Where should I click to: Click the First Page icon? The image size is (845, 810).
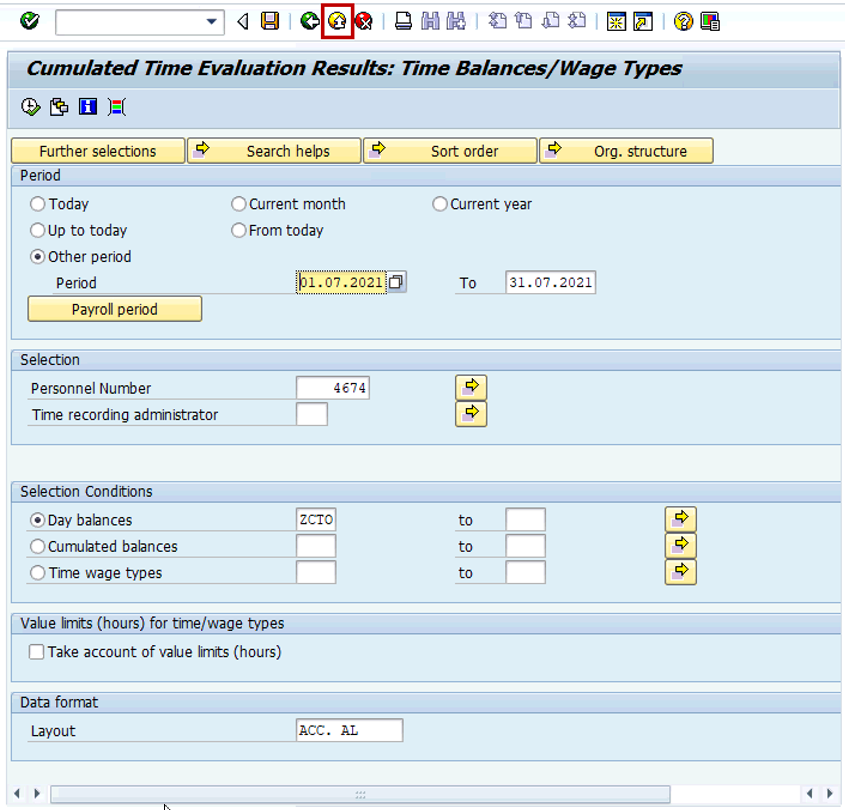(497, 21)
